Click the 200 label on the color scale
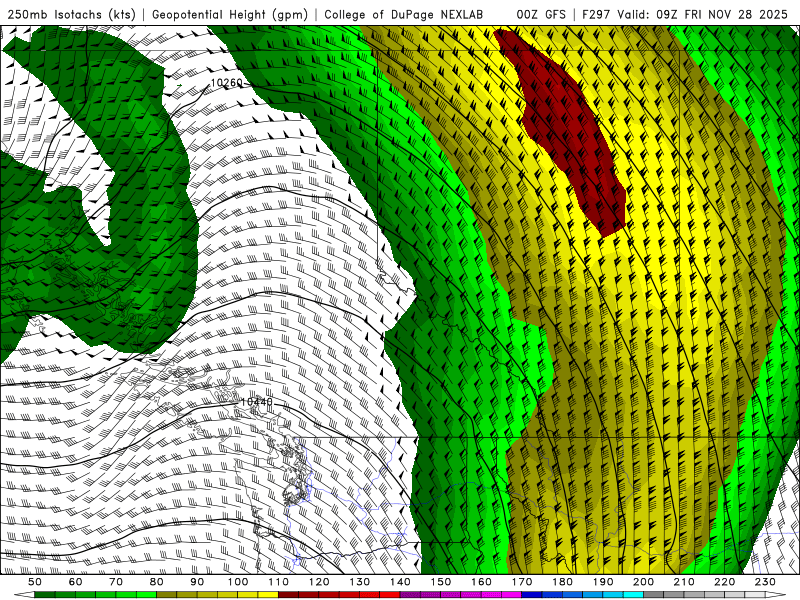The width and height of the screenshot is (800, 600). (644, 582)
